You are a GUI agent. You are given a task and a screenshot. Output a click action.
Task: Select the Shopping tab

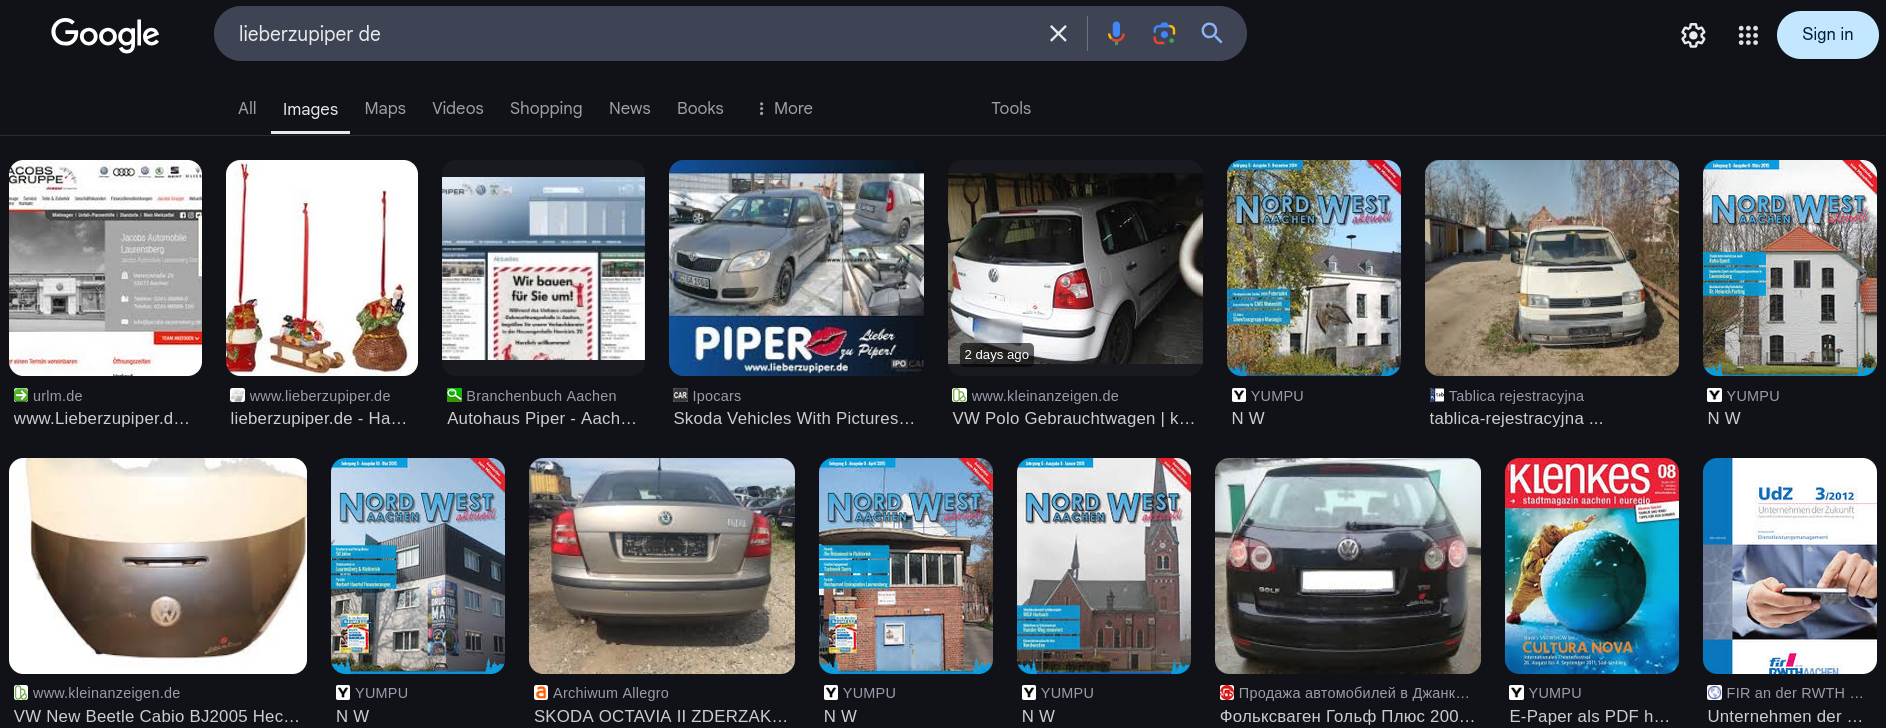[545, 108]
